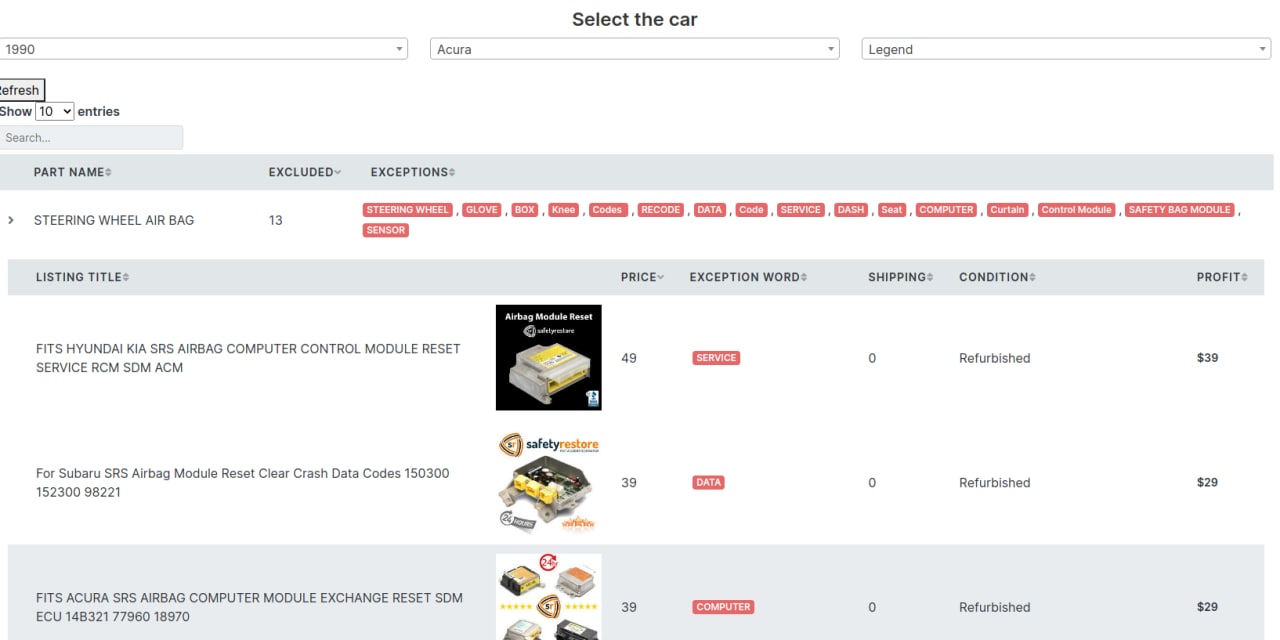The width and height of the screenshot is (1280, 640).
Task: Click the Curtain exception tag
Action: 1007,210
